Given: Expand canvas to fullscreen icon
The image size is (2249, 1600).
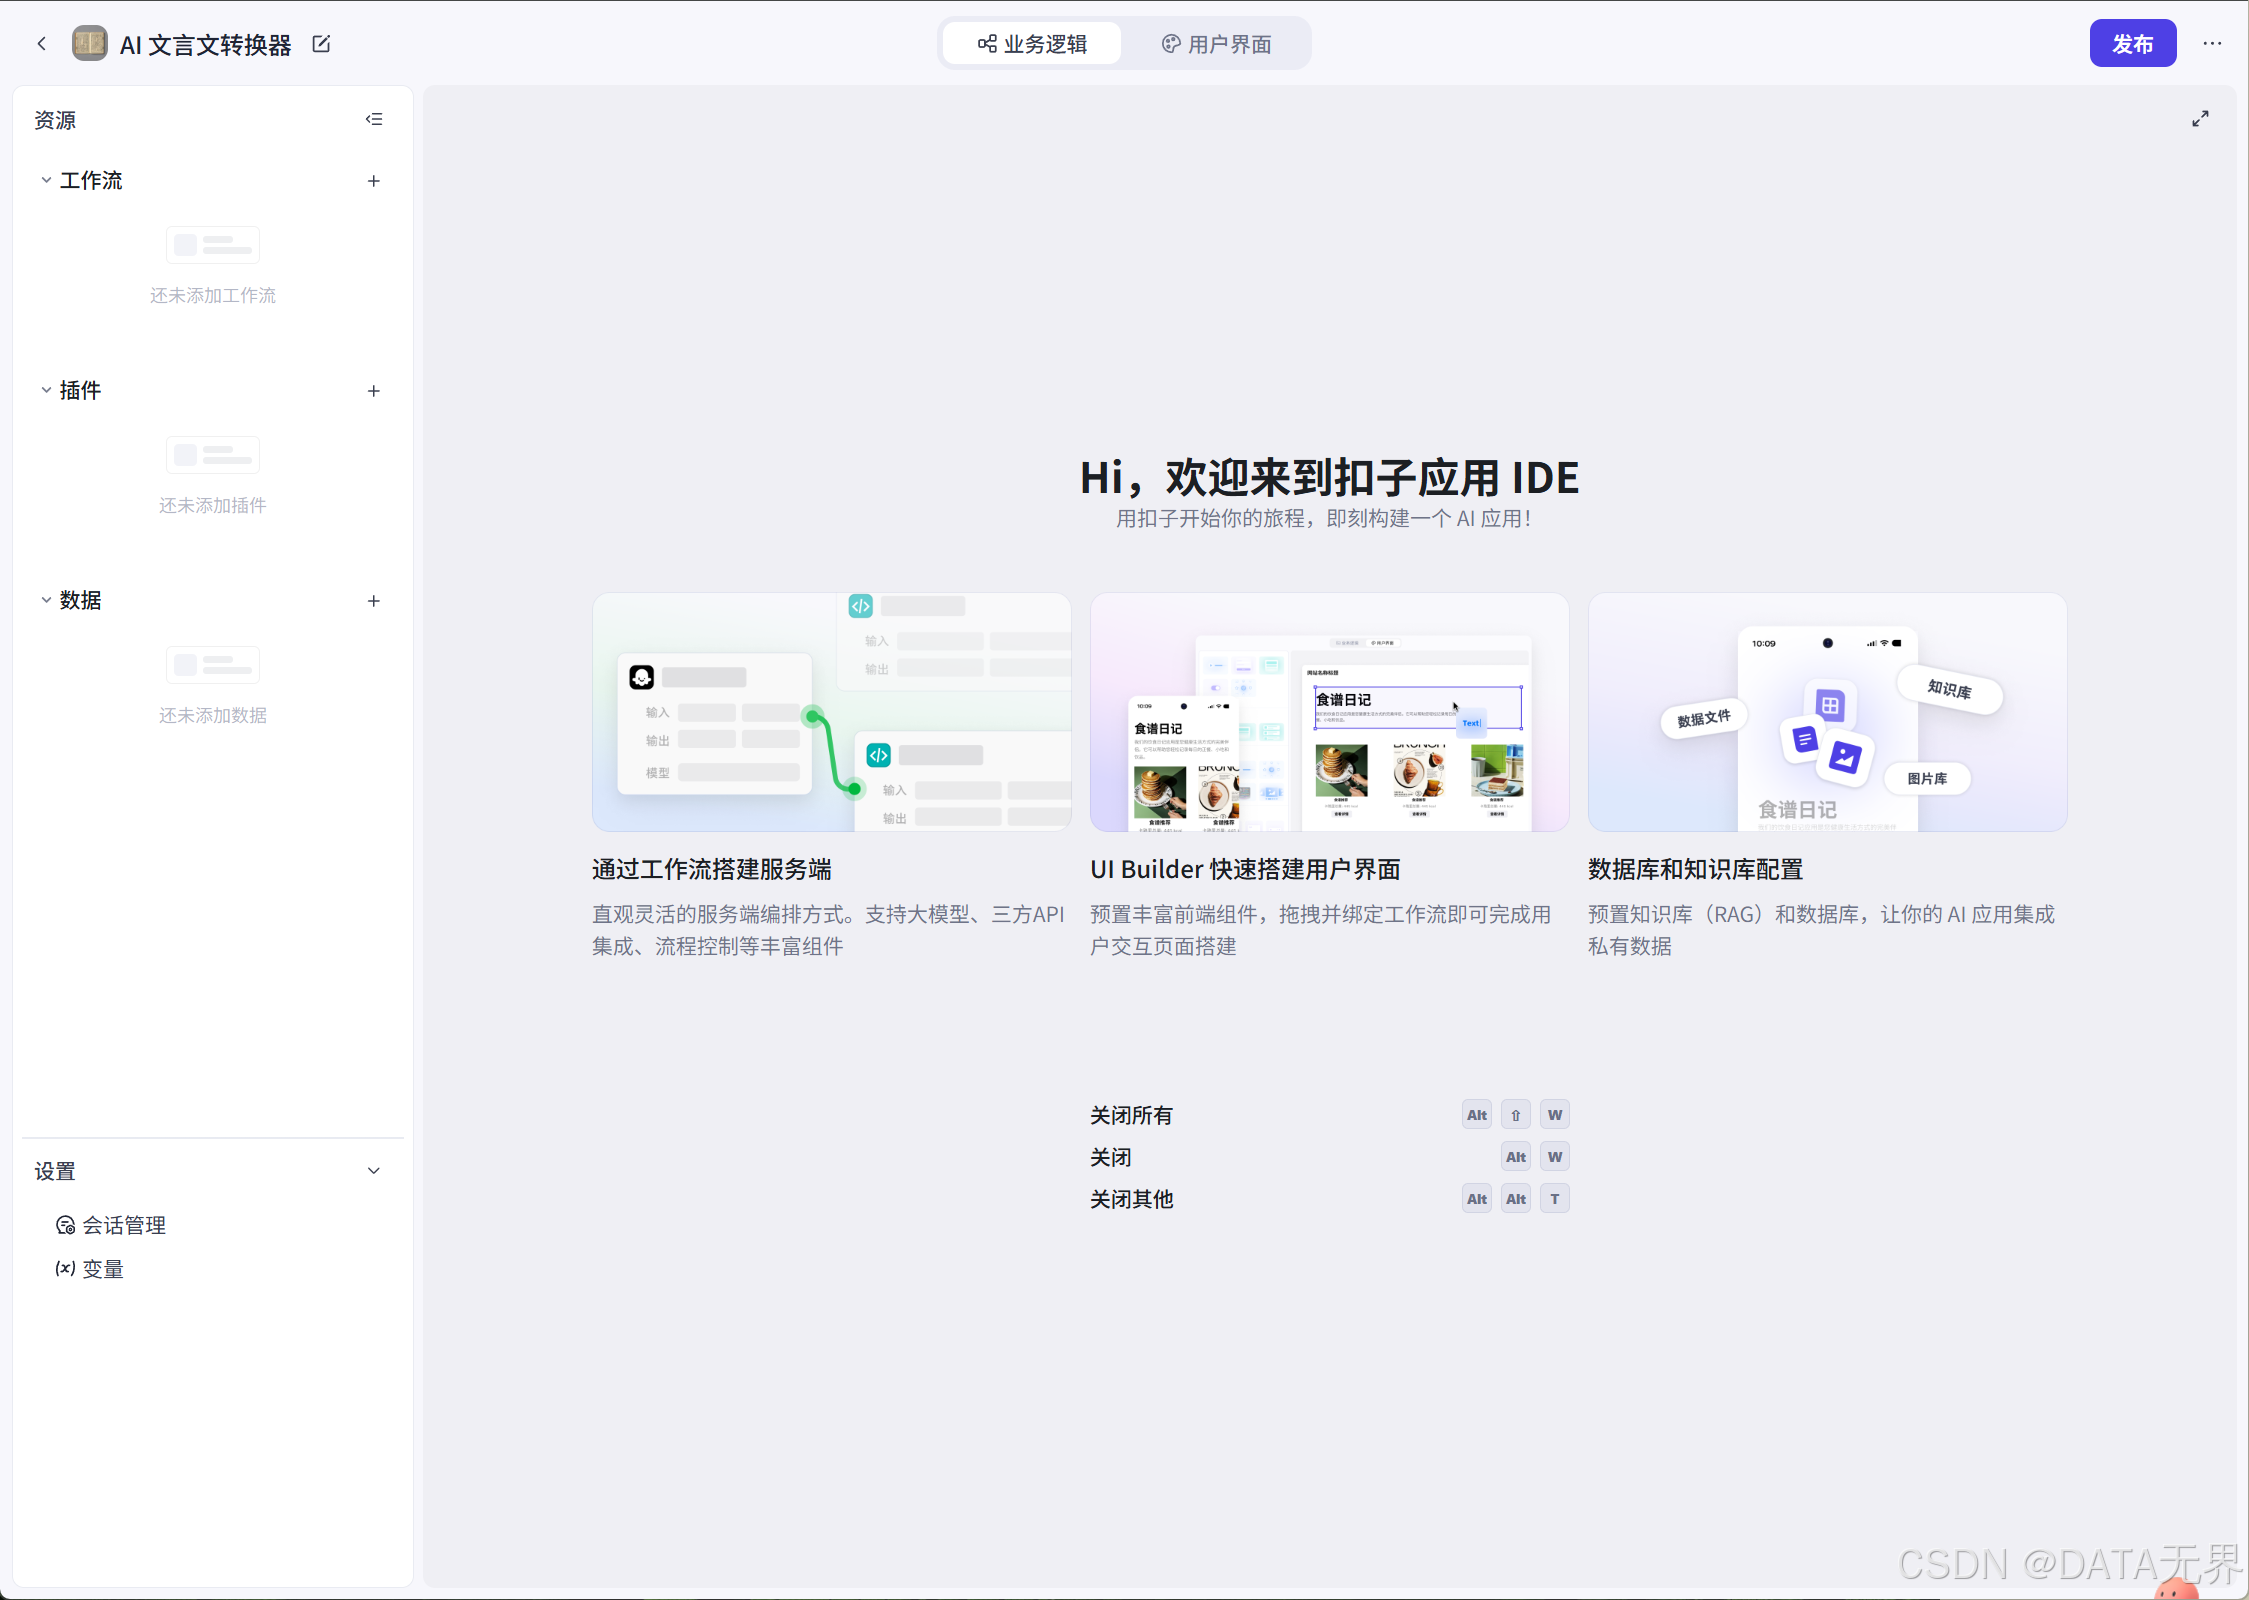Looking at the screenshot, I should click(x=2200, y=119).
